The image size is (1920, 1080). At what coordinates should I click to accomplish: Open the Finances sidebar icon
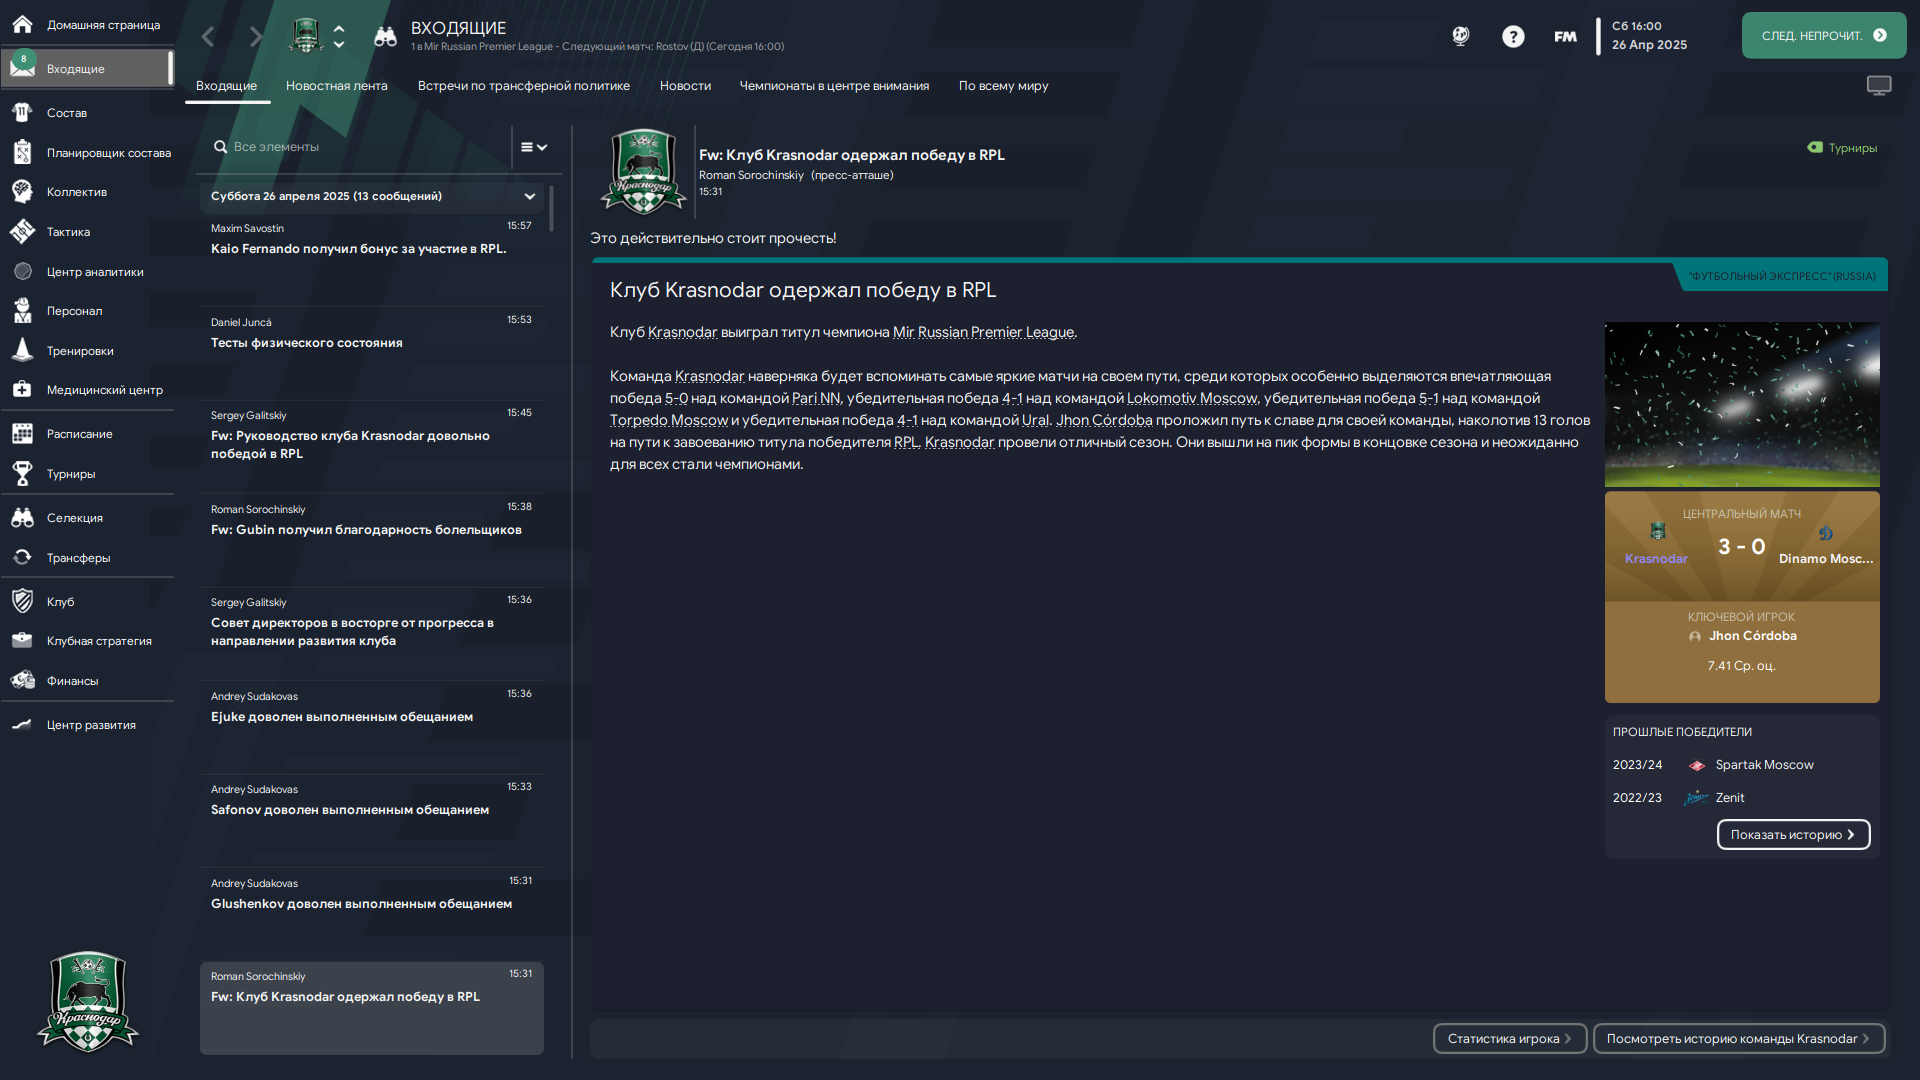point(22,681)
